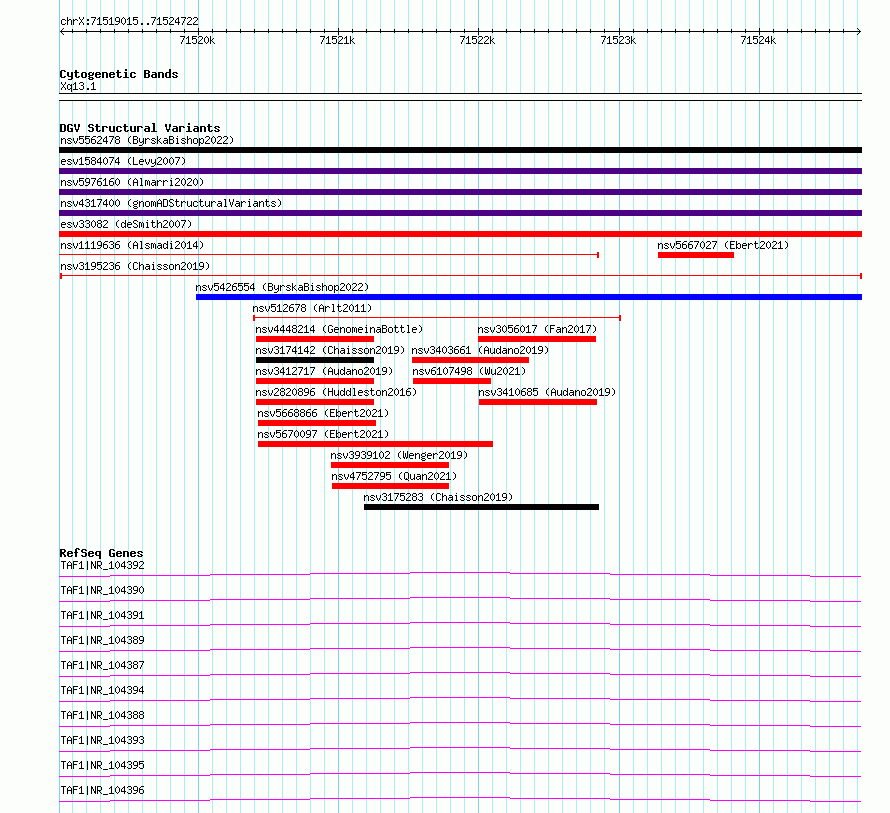This screenshot has width=890, height=813.
Task: Open nsv5976160 (Almarri2020) variant label
Action: 132,182
